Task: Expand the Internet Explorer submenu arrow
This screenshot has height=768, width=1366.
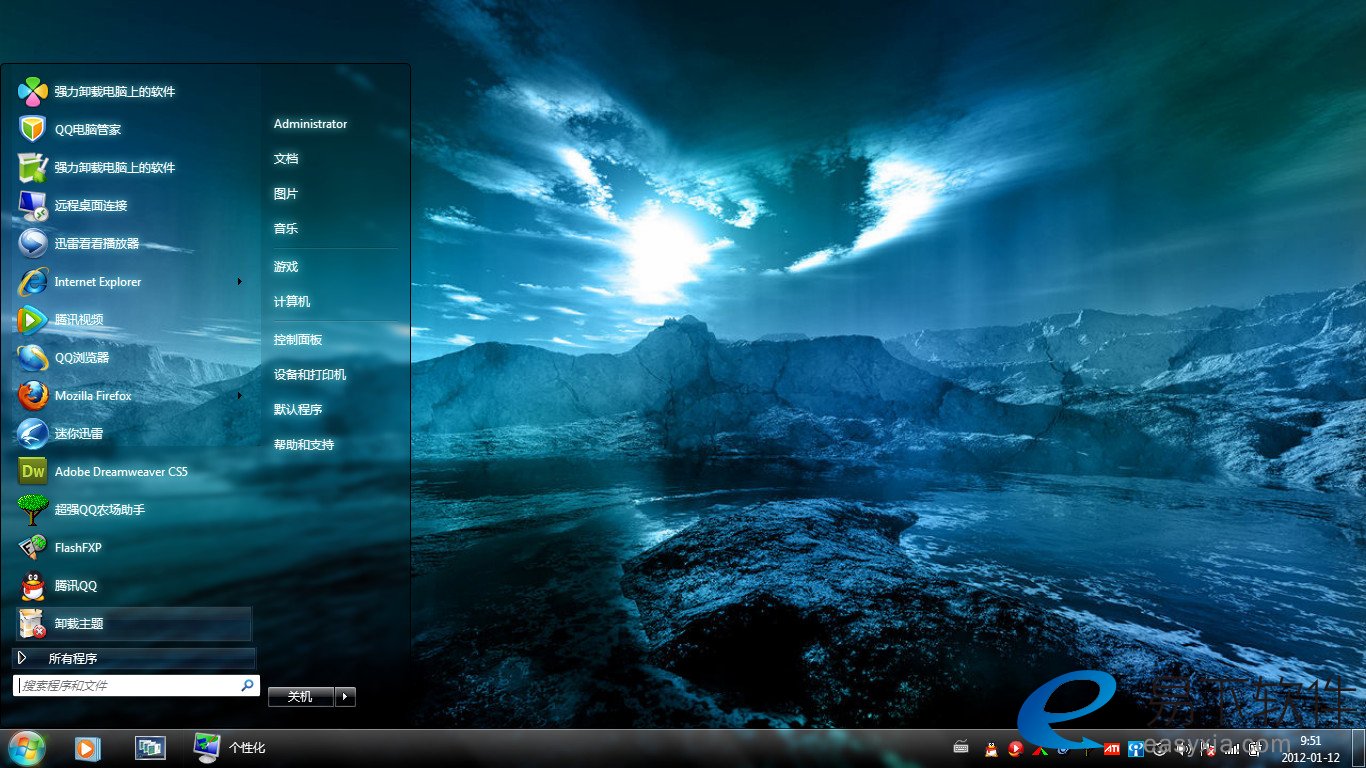Action: click(239, 282)
